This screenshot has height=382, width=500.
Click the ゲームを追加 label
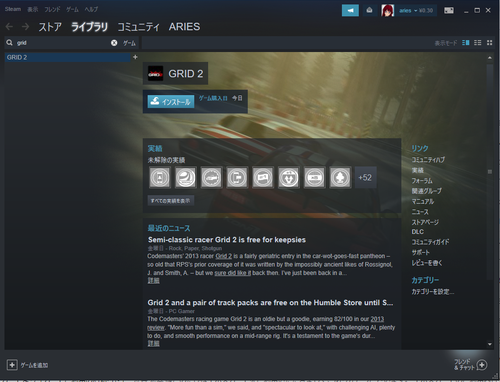pyautogui.click(x=34, y=365)
